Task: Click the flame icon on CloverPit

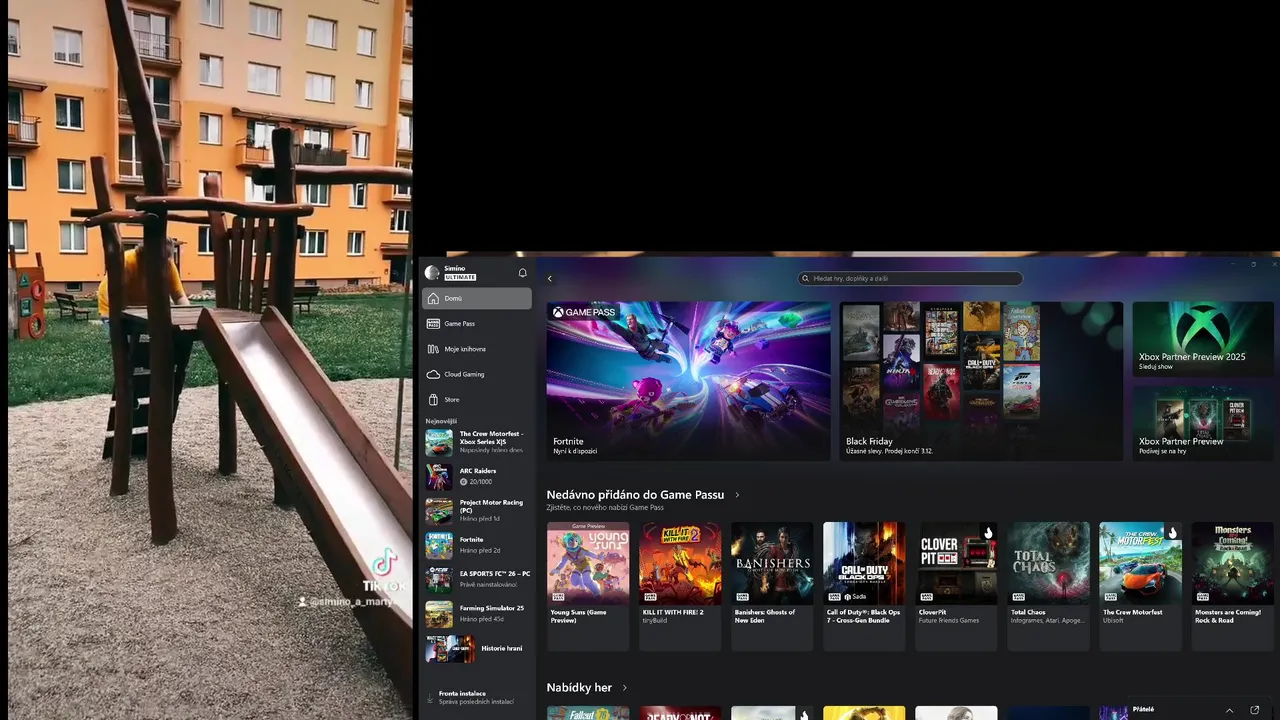Action: click(x=988, y=532)
